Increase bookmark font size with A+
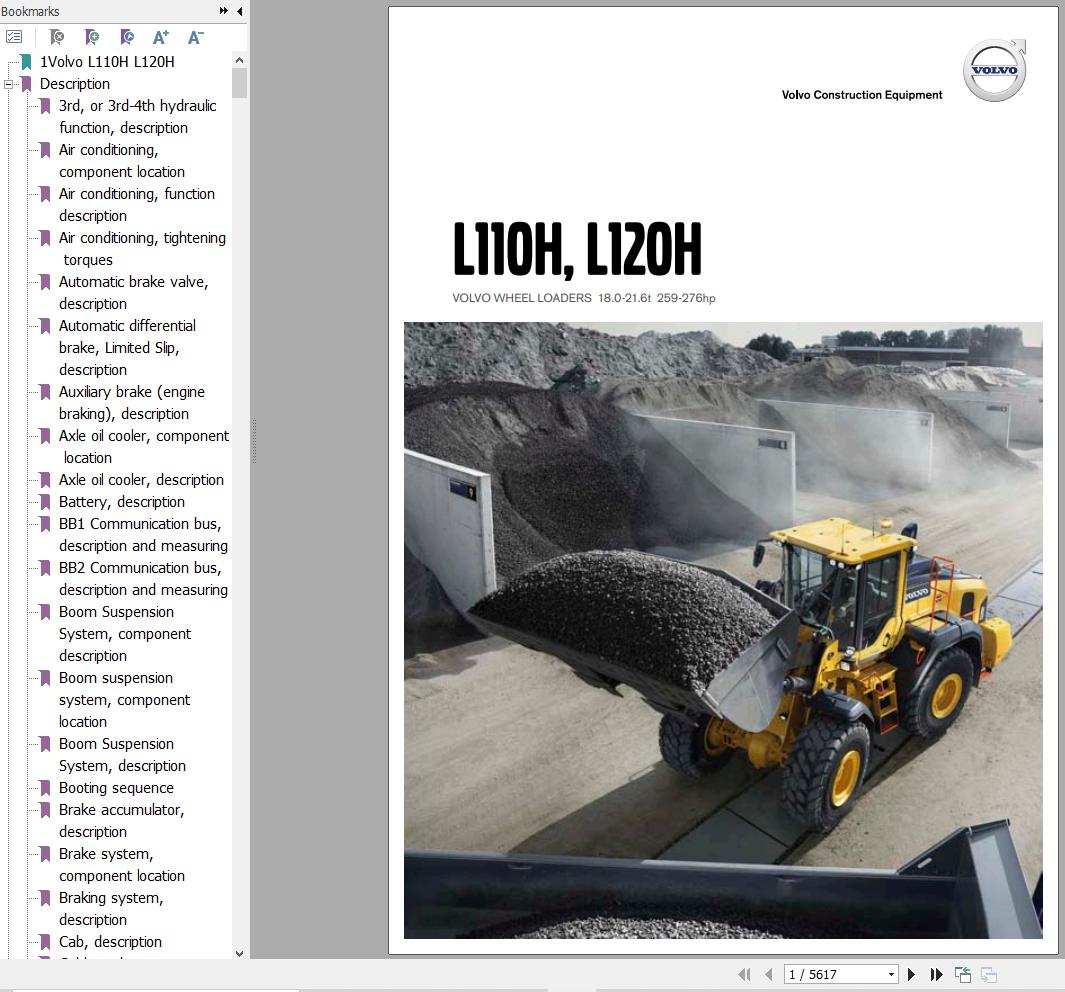The image size is (1065, 992). [x=161, y=37]
